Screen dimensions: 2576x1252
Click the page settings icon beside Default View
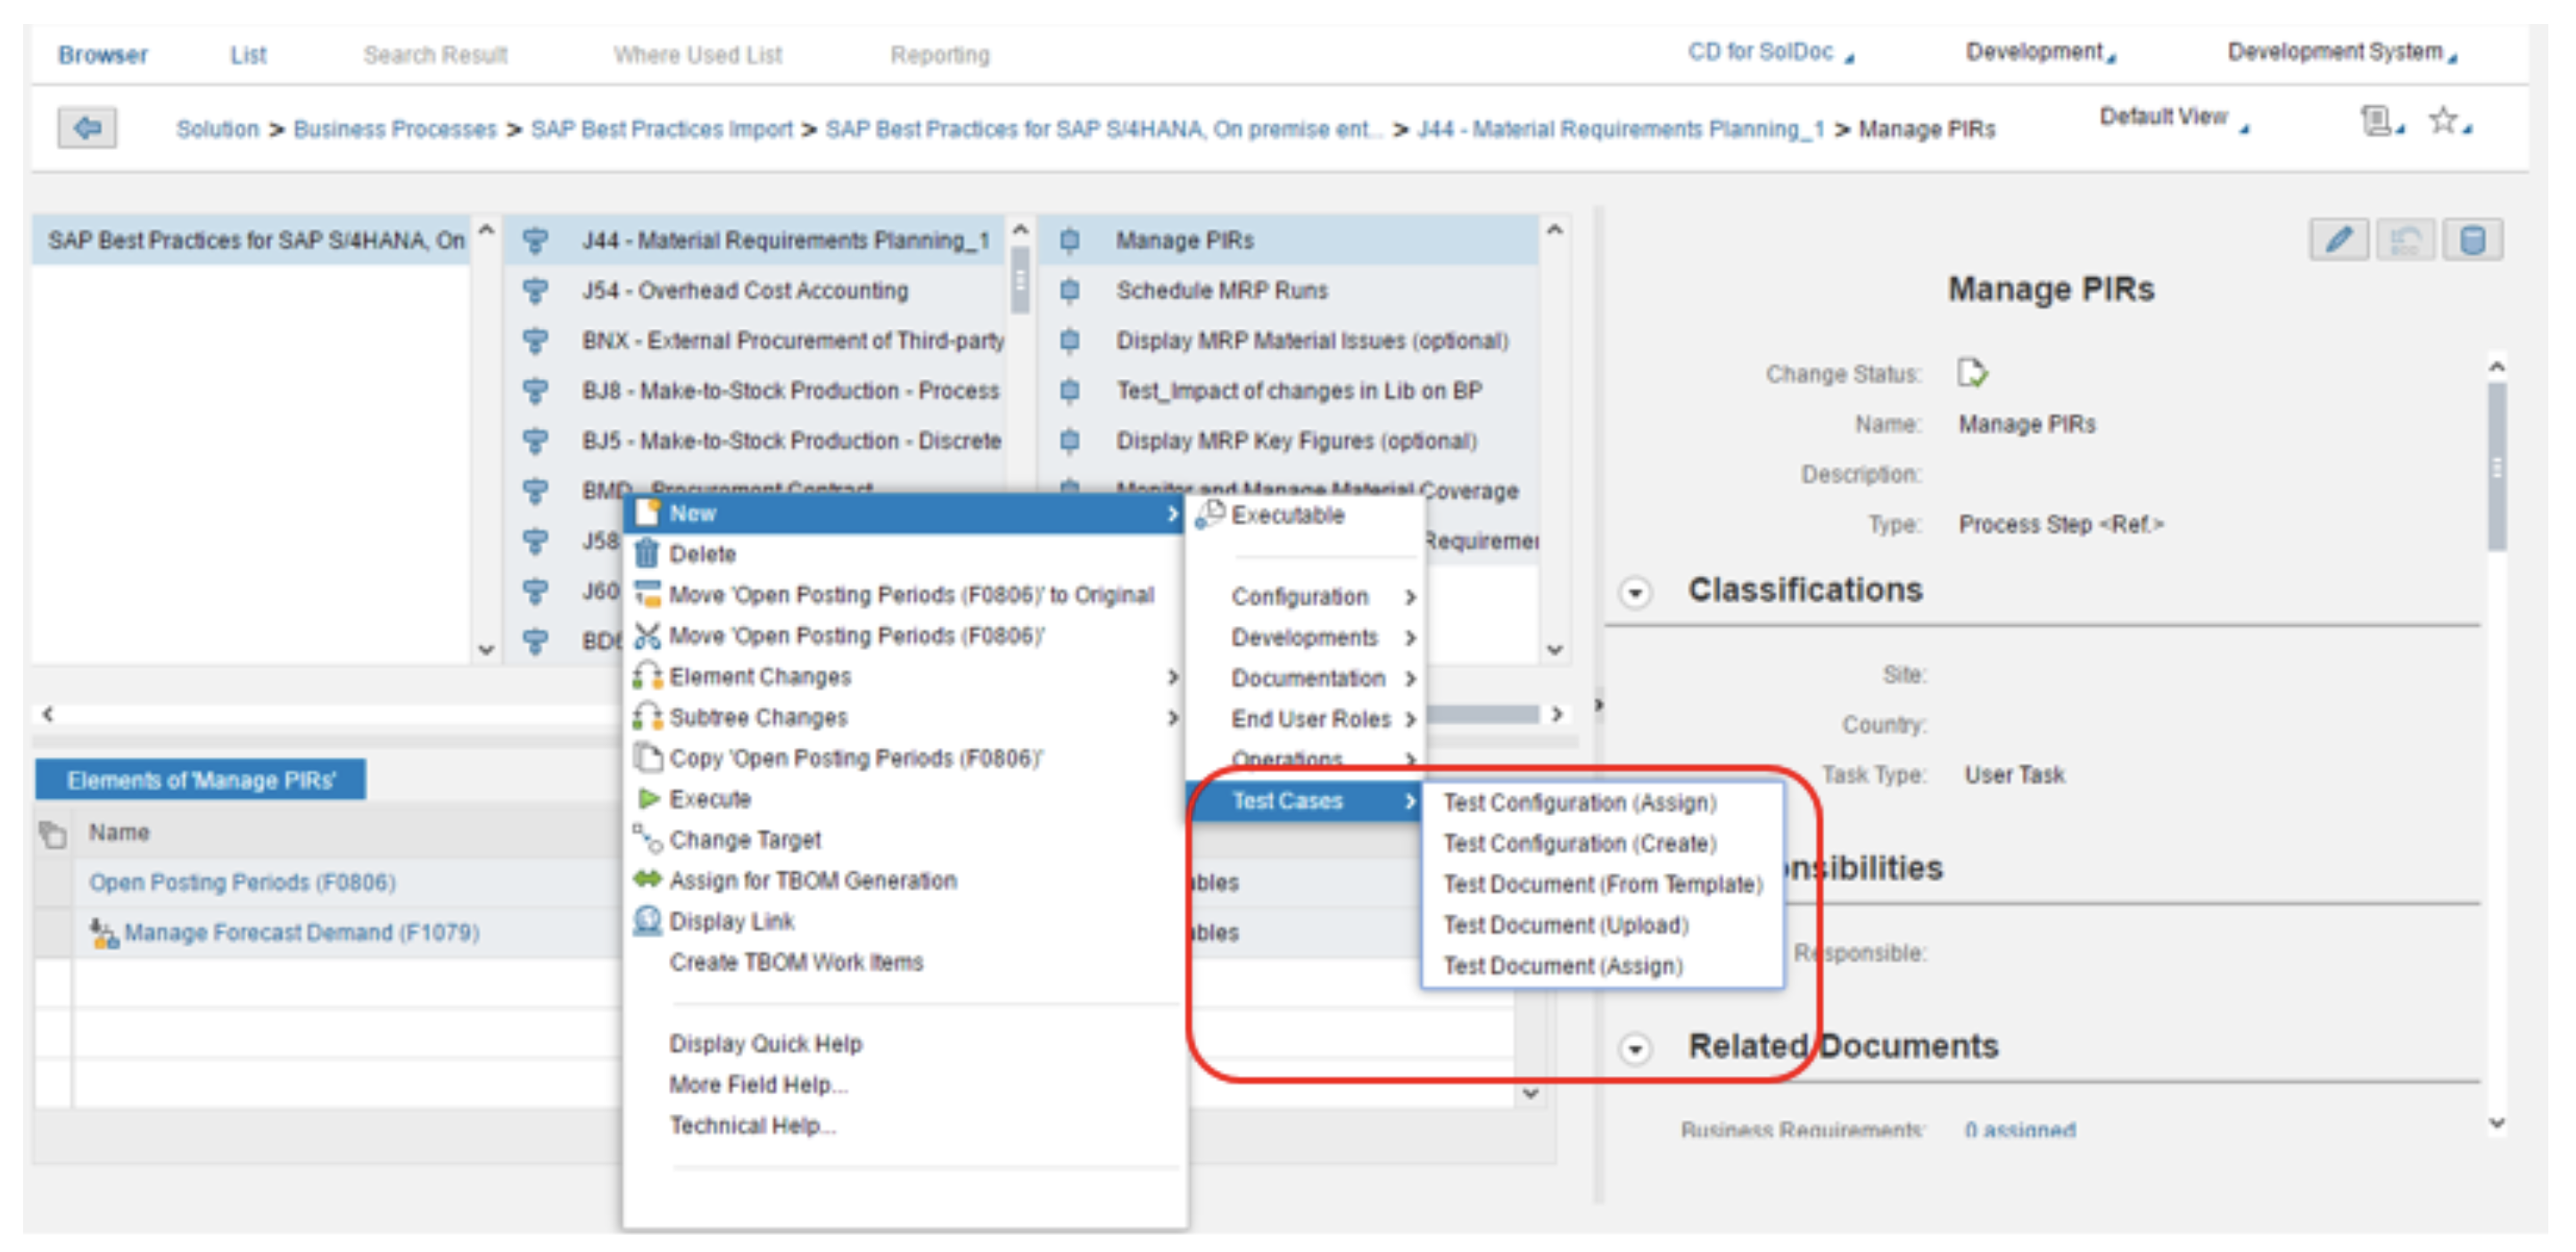click(x=2376, y=121)
